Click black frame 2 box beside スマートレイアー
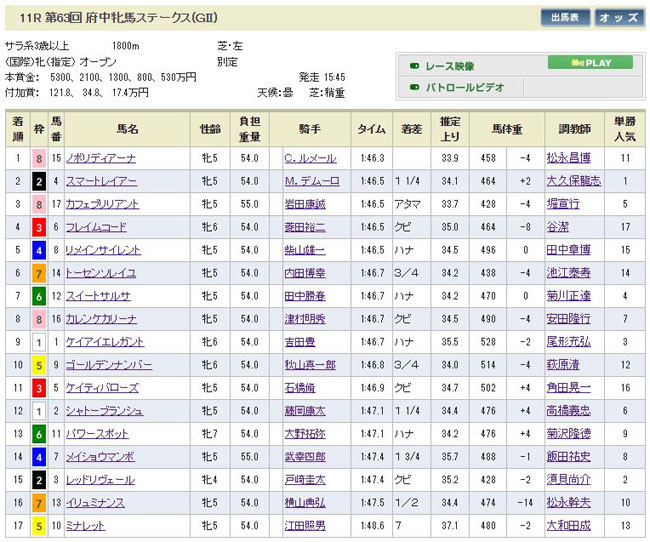Viewport: 650px width, 542px height. [37, 181]
